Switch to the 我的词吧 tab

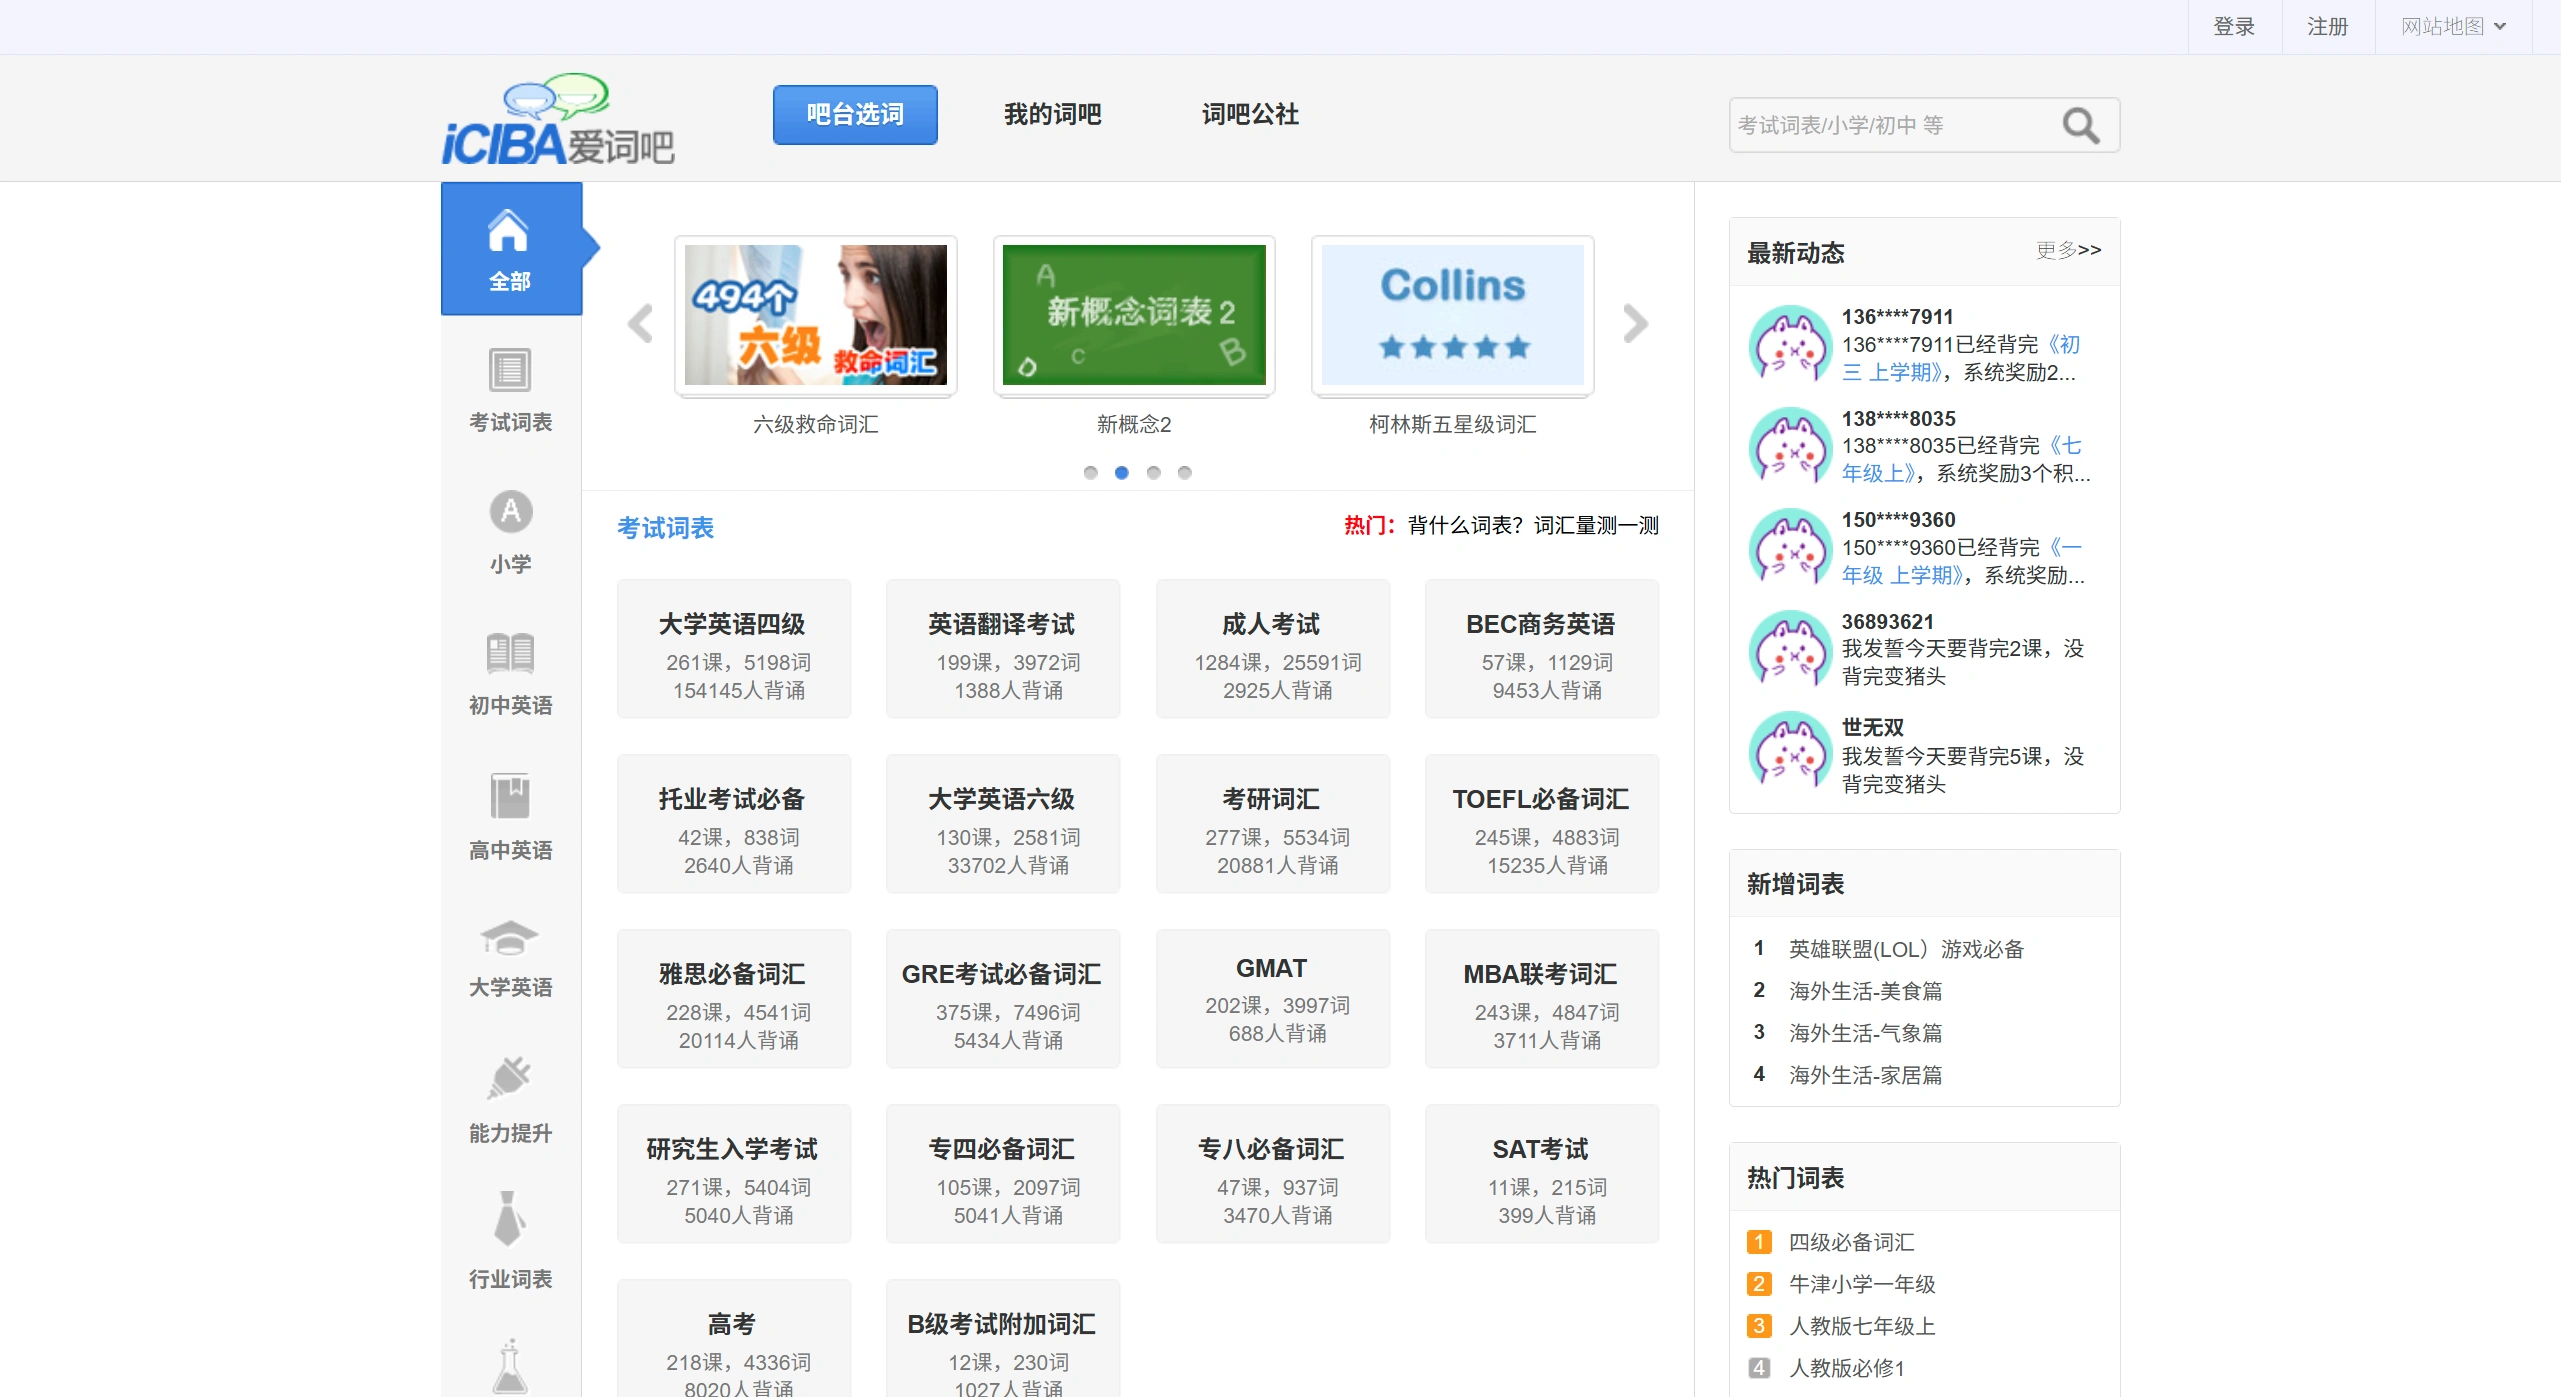coord(1052,114)
